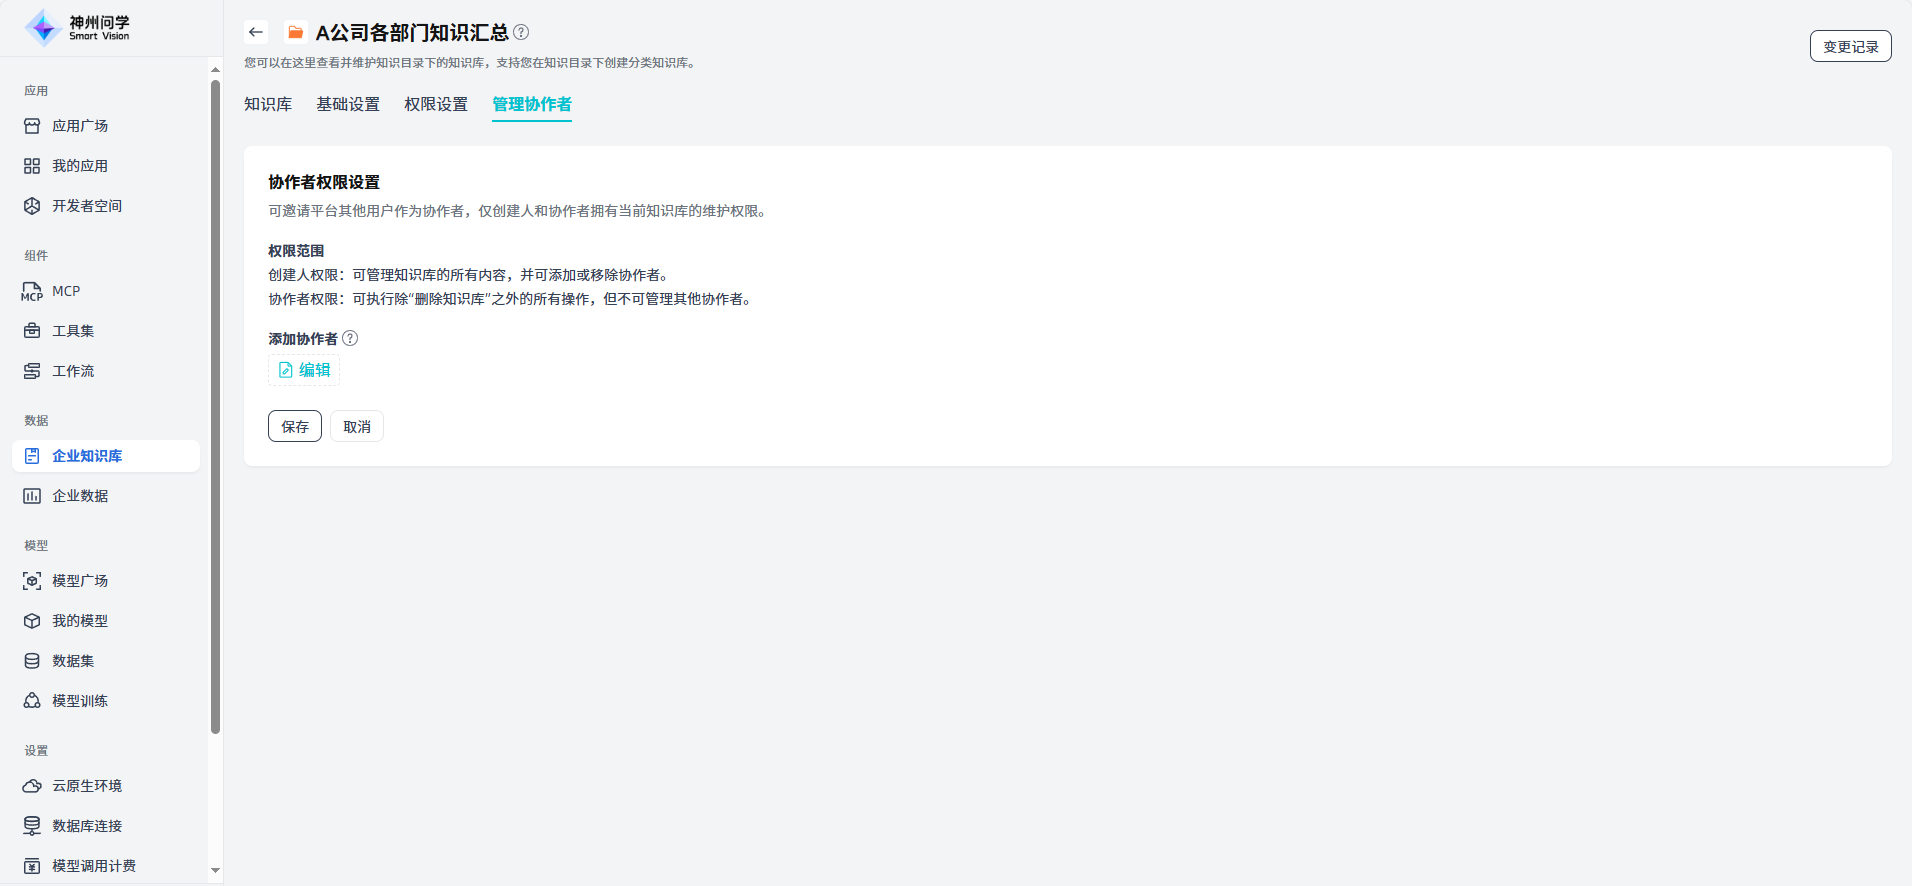Open the MCP component page
1912x886 pixels.
click(66, 291)
